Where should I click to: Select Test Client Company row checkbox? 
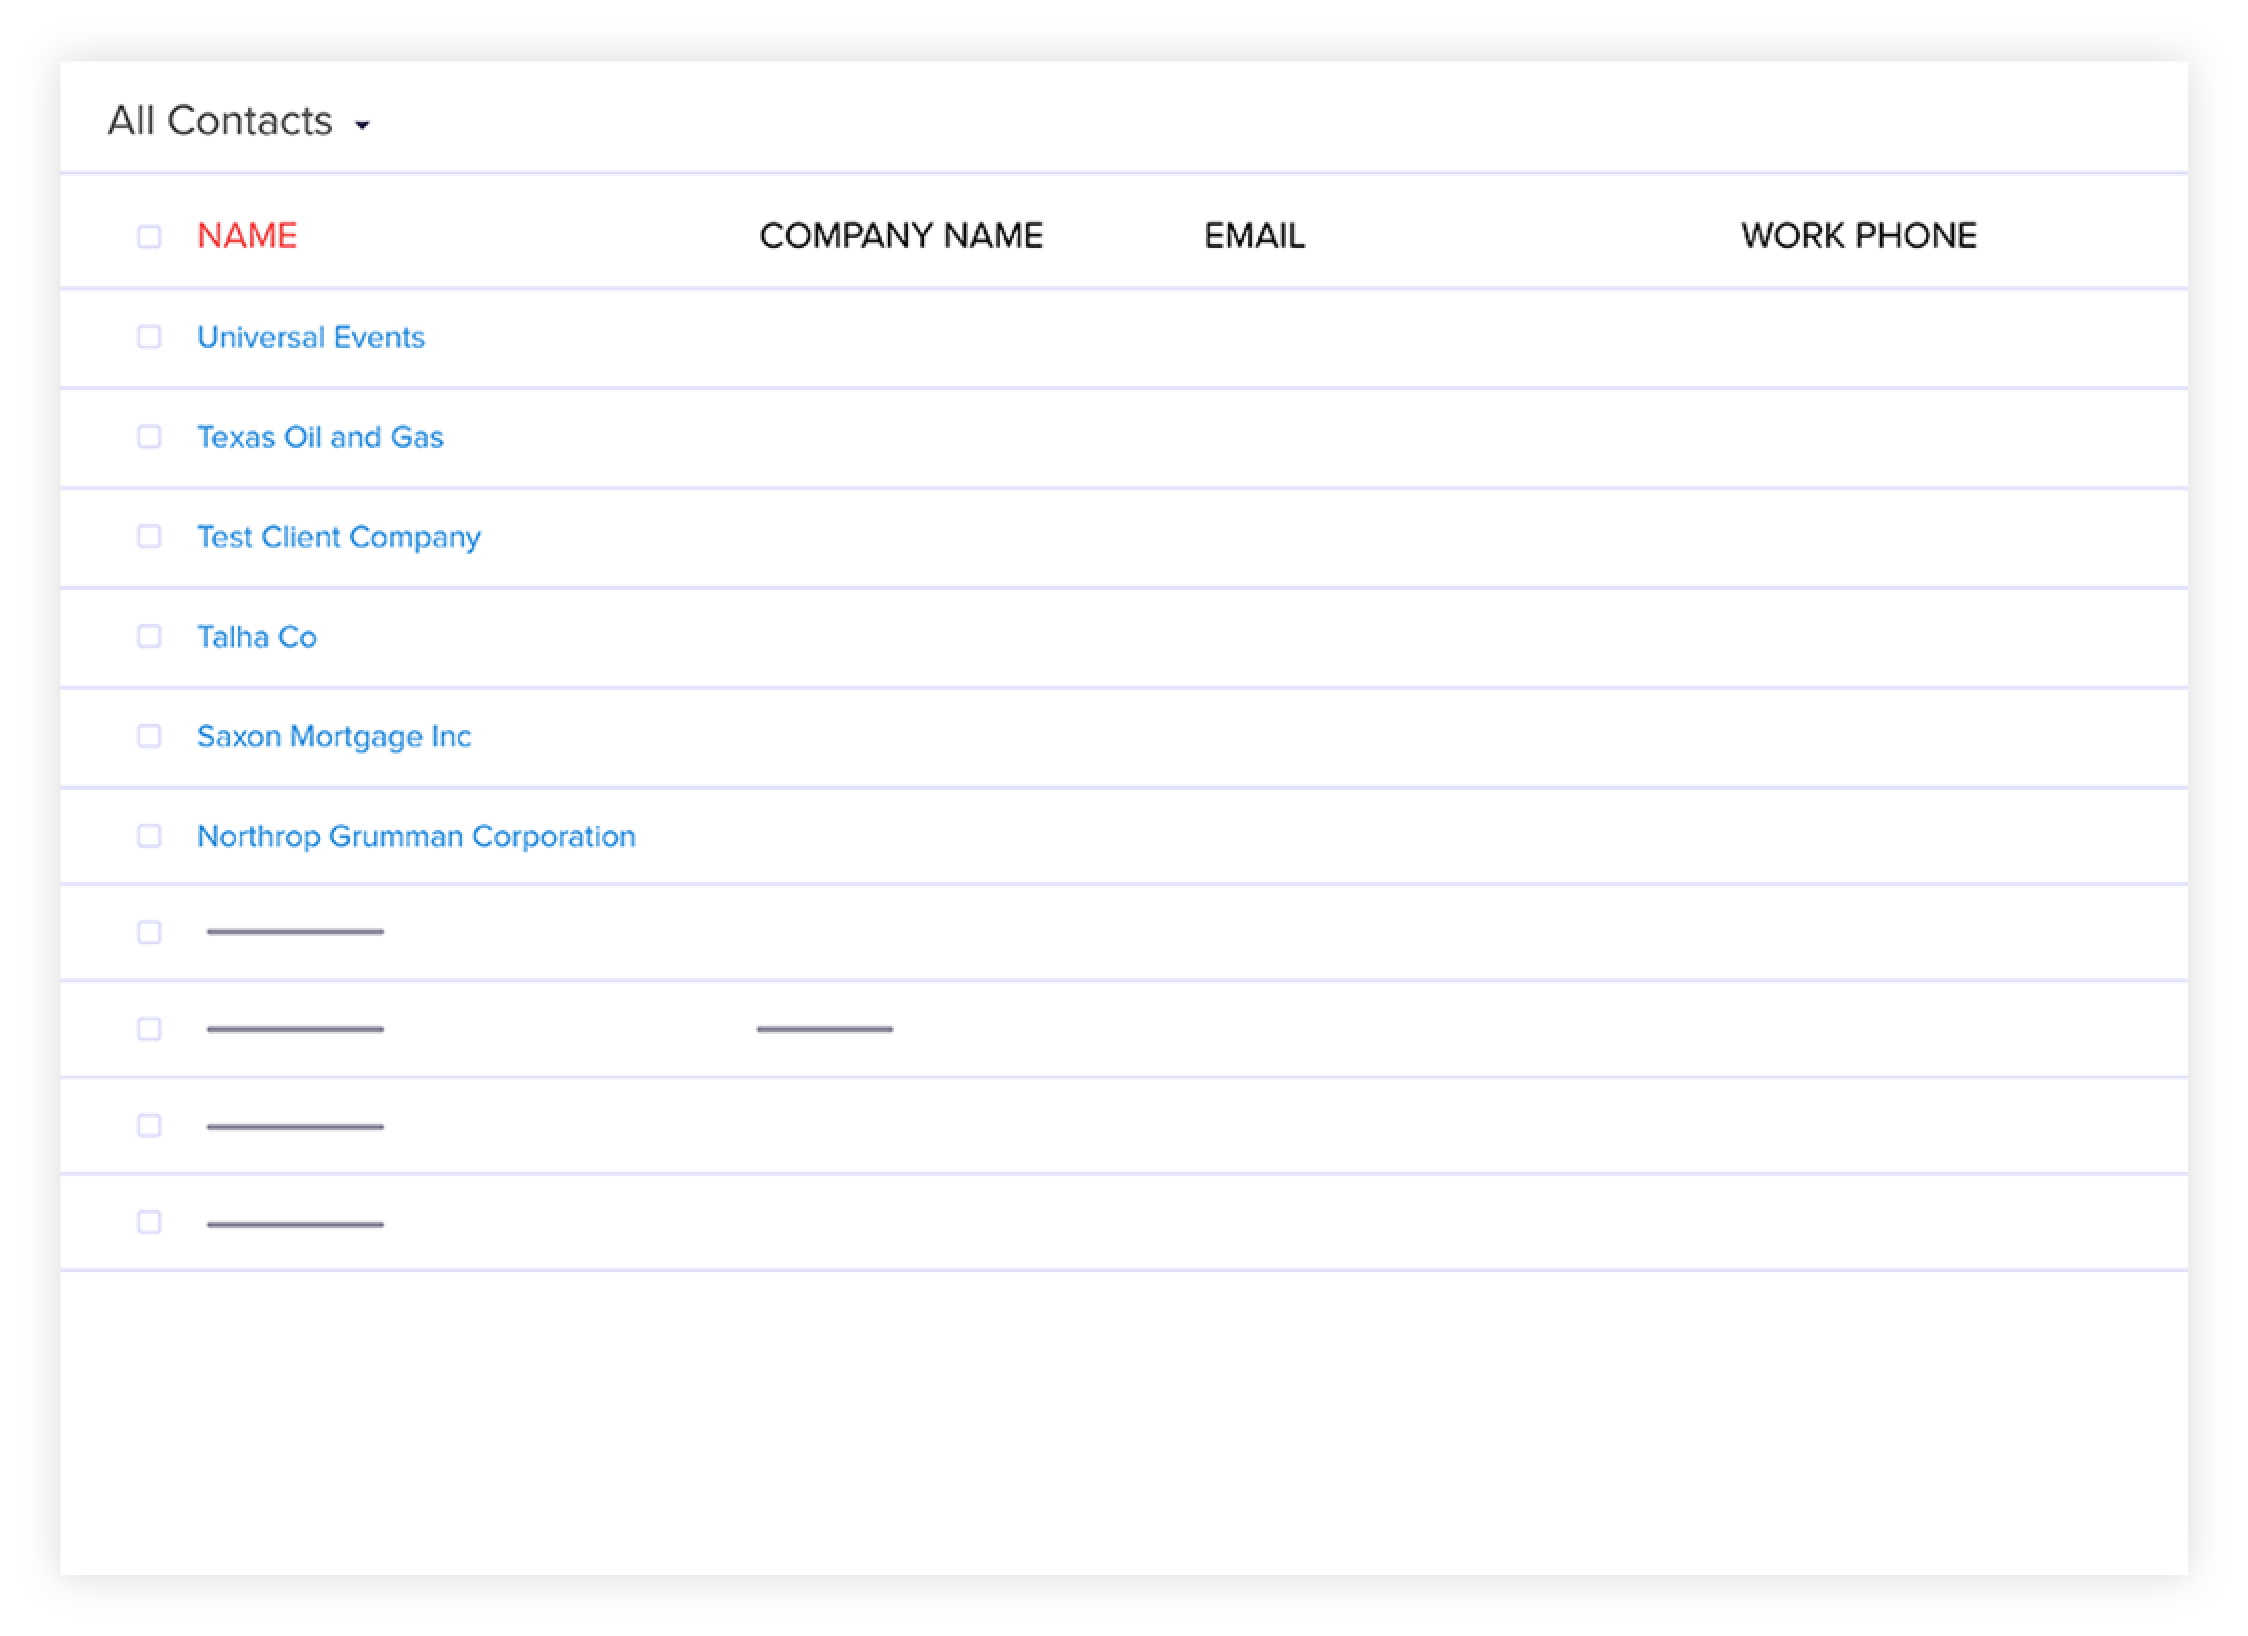pyautogui.click(x=149, y=537)
